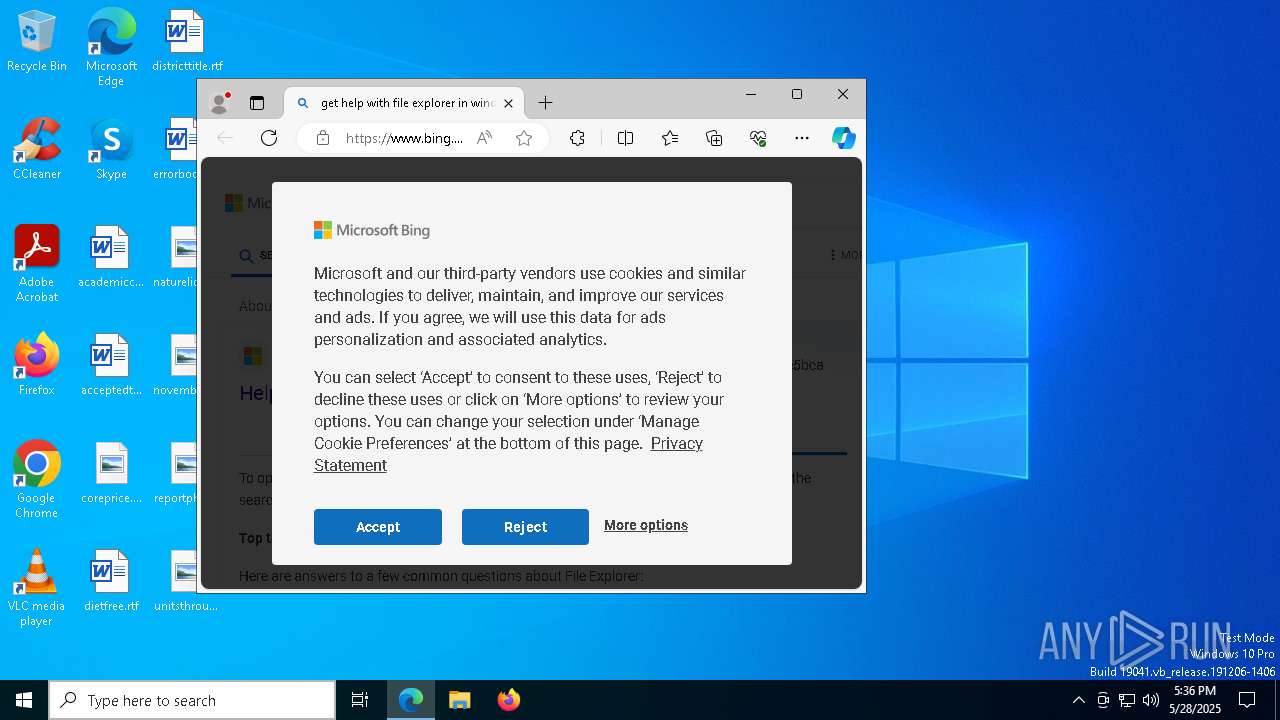Open network status tray icon
The width and height of the screenshot is (1280, 720).
[1127, 700]
